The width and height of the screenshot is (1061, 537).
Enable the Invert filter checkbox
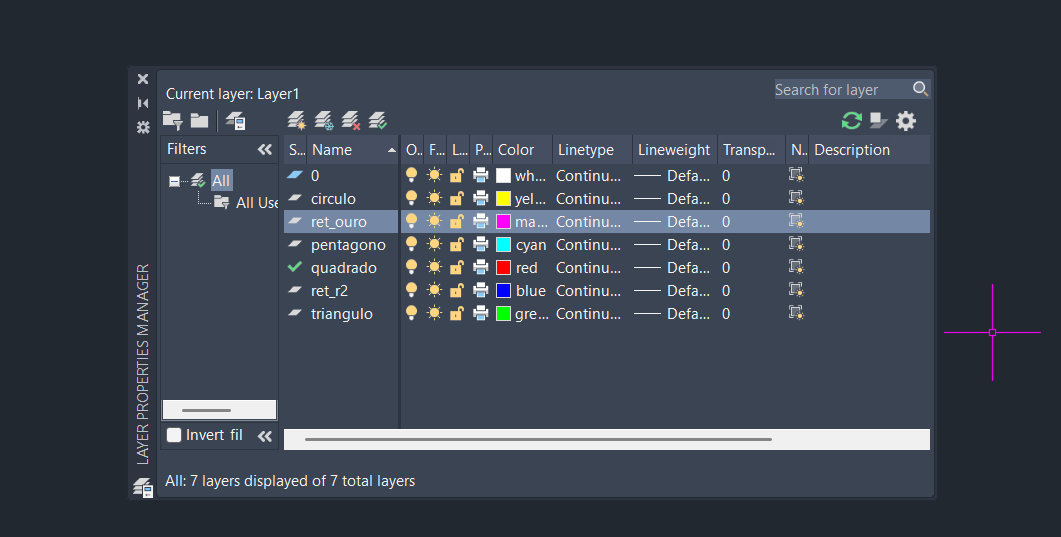coord(174,435)
